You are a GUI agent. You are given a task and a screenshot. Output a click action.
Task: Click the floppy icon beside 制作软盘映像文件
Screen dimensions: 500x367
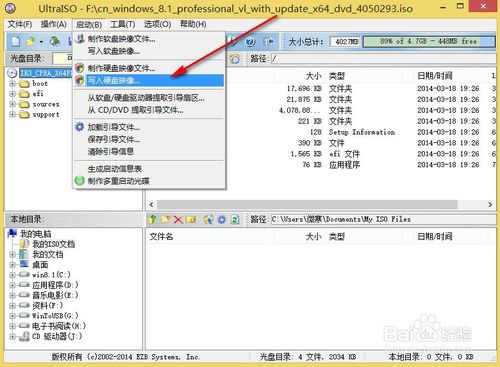pyautogui.click(x=79, y=39)
